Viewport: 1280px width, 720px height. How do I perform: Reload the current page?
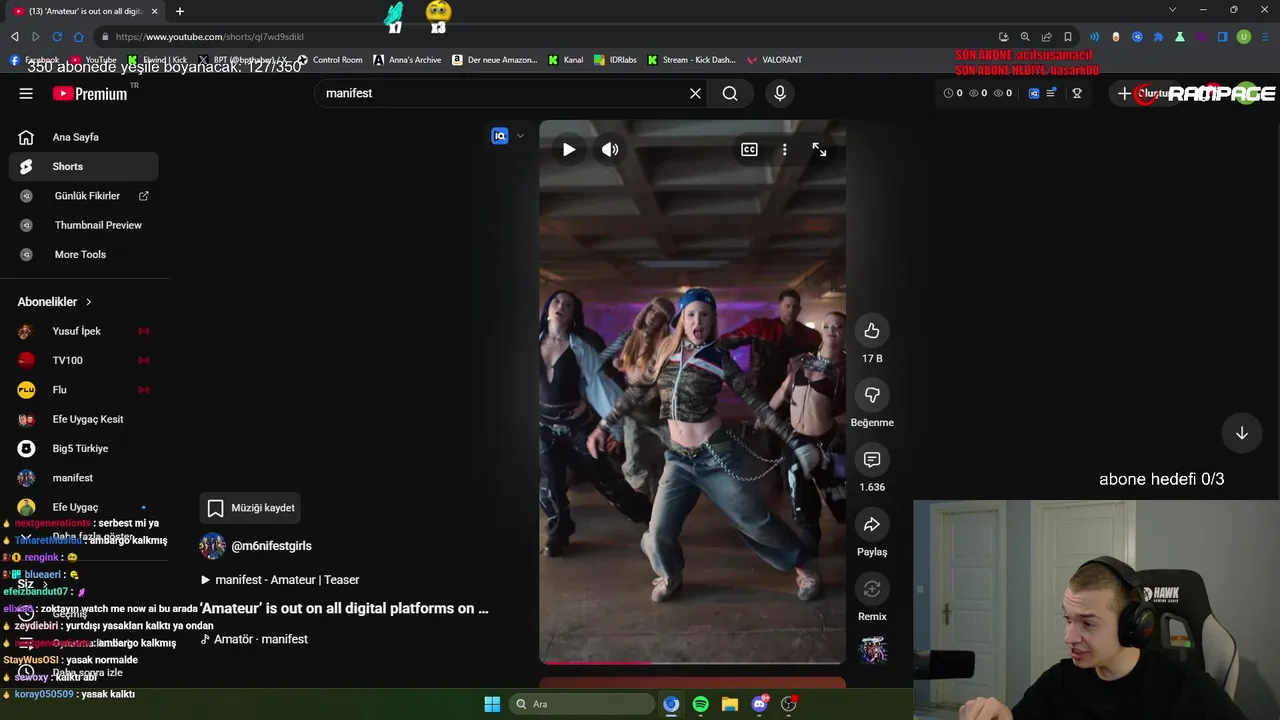click(x=57, y=37)
